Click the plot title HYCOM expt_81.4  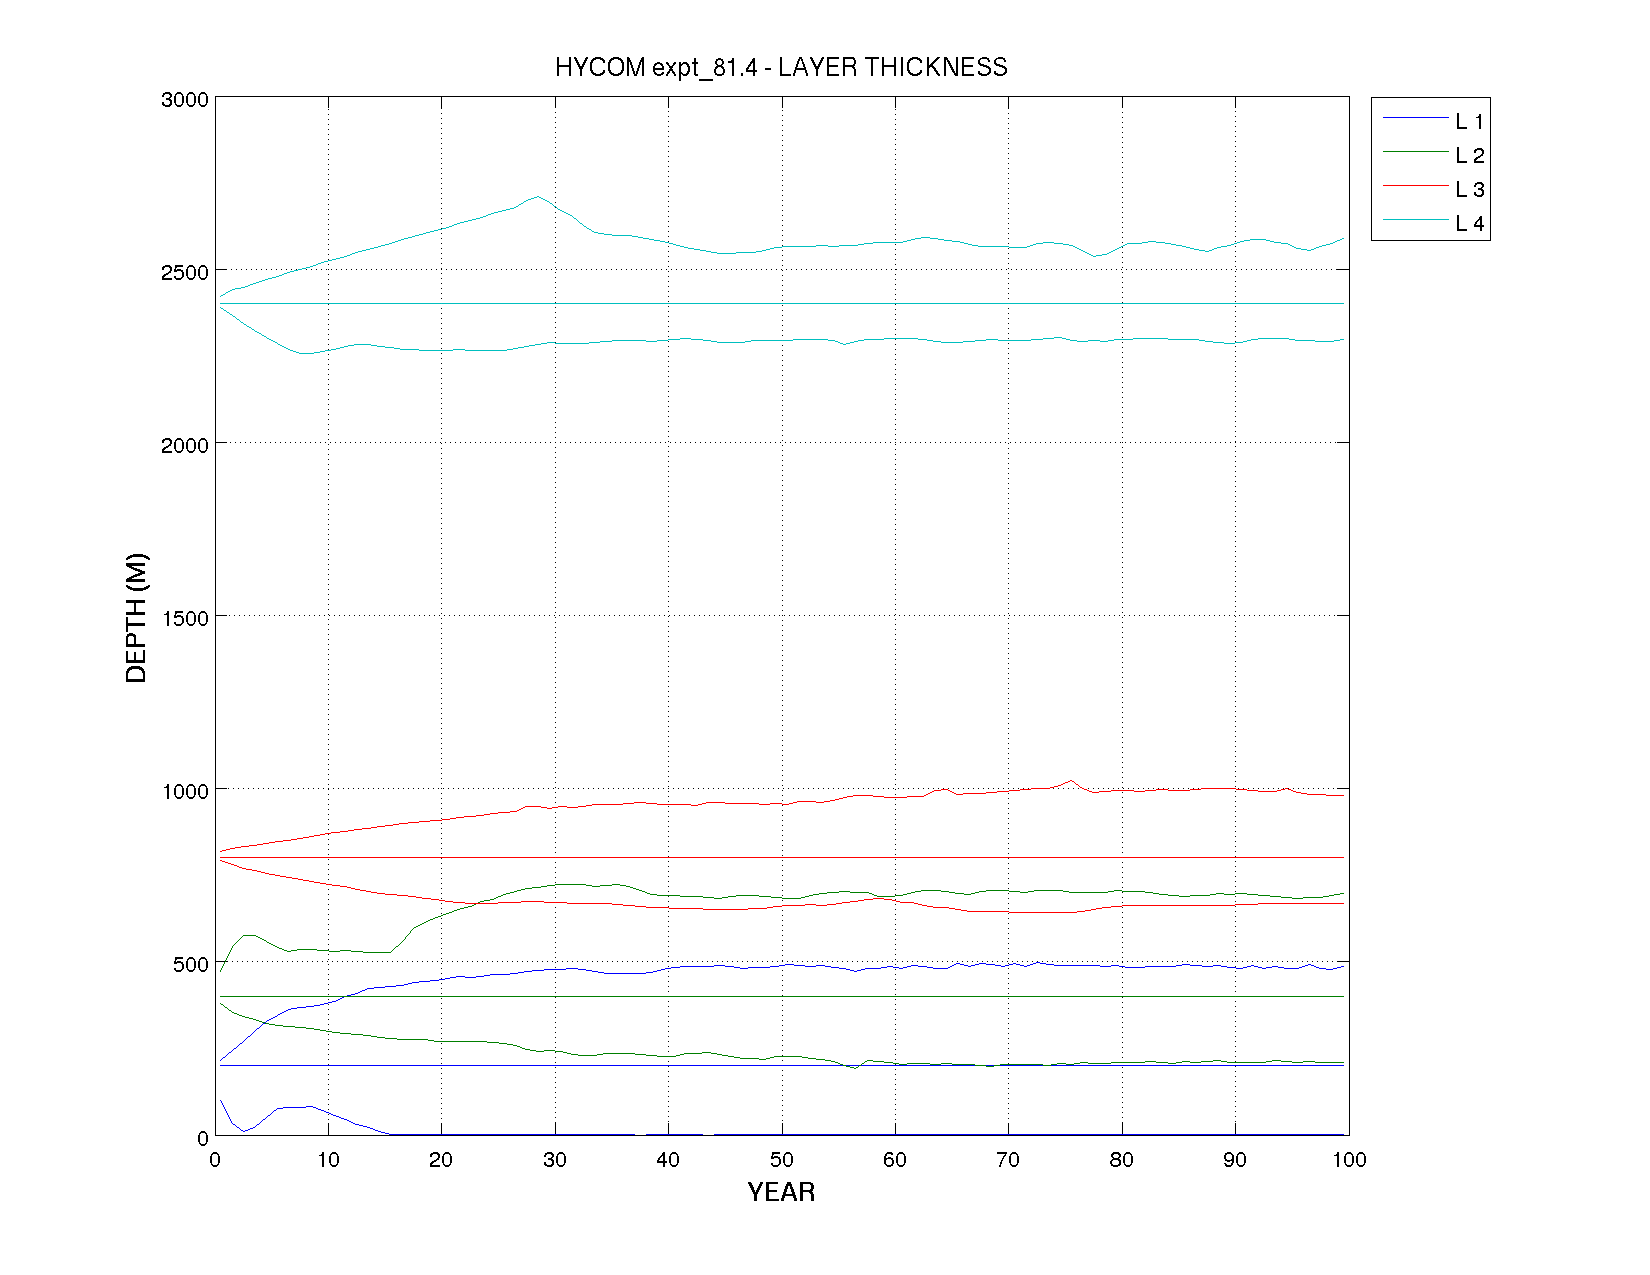[781, 67]
